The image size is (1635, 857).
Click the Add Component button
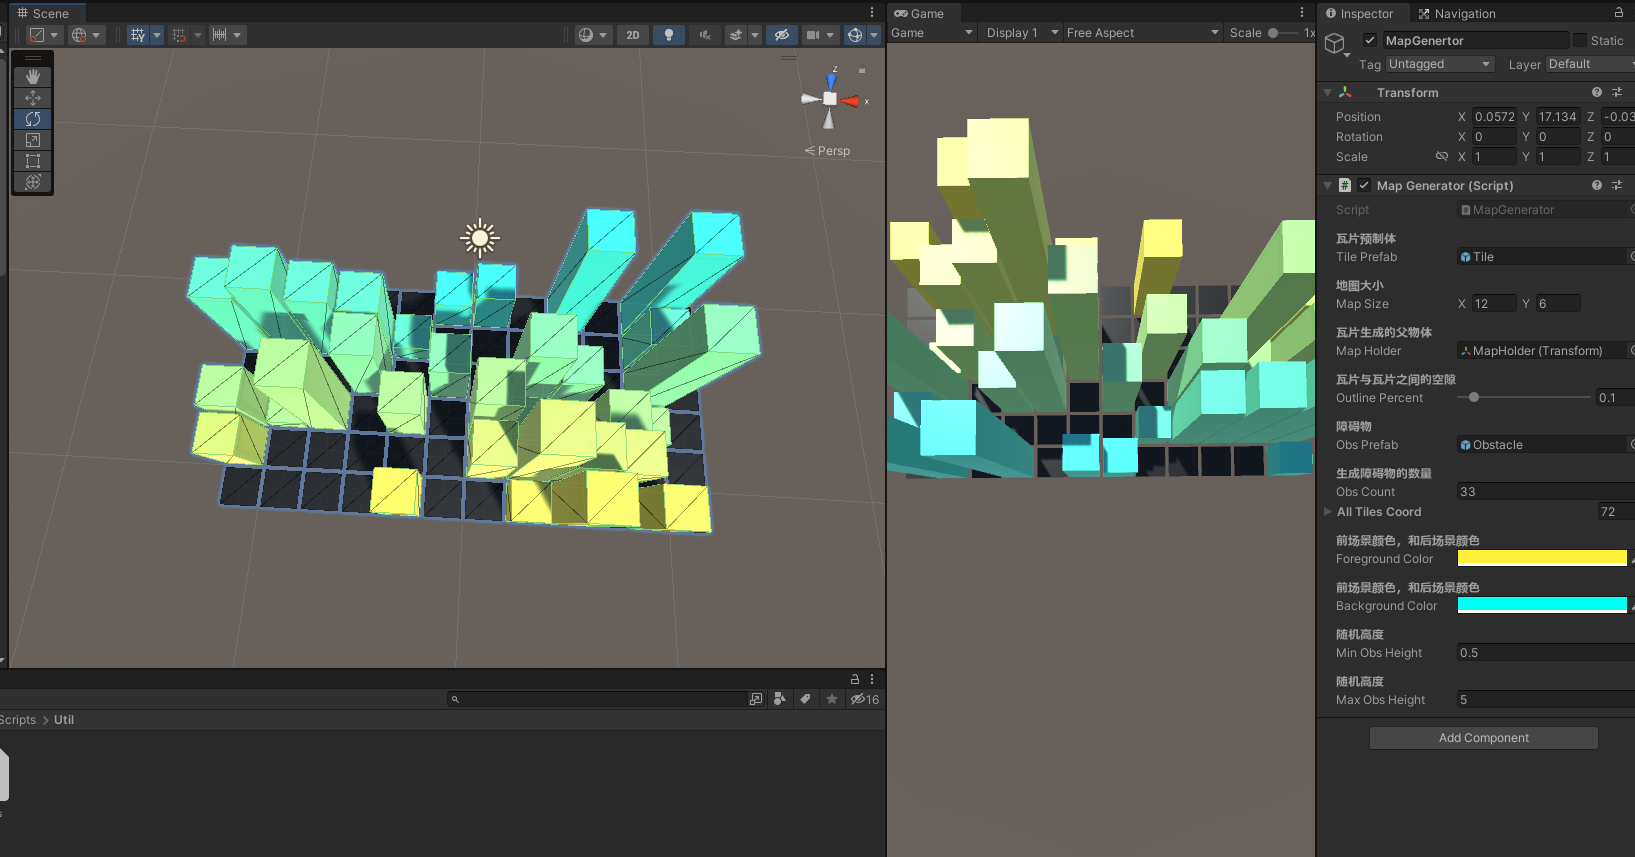pyautogui.click(x=1484, y=738)
